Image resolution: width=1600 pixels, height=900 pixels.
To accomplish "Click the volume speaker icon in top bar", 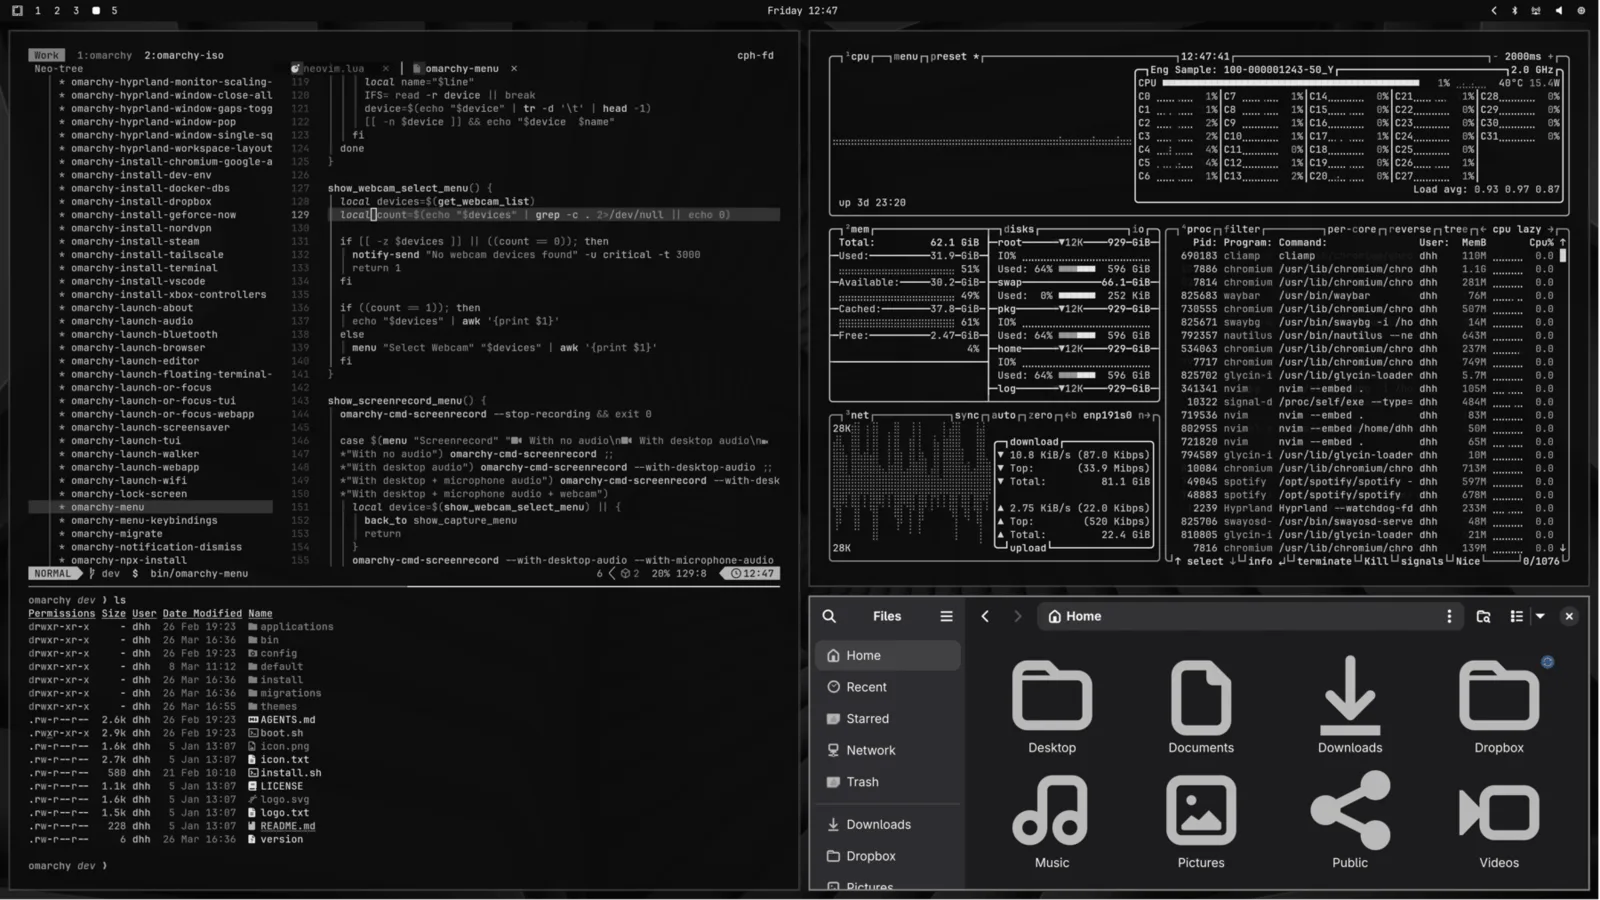I will click(x=1558, y=10).
